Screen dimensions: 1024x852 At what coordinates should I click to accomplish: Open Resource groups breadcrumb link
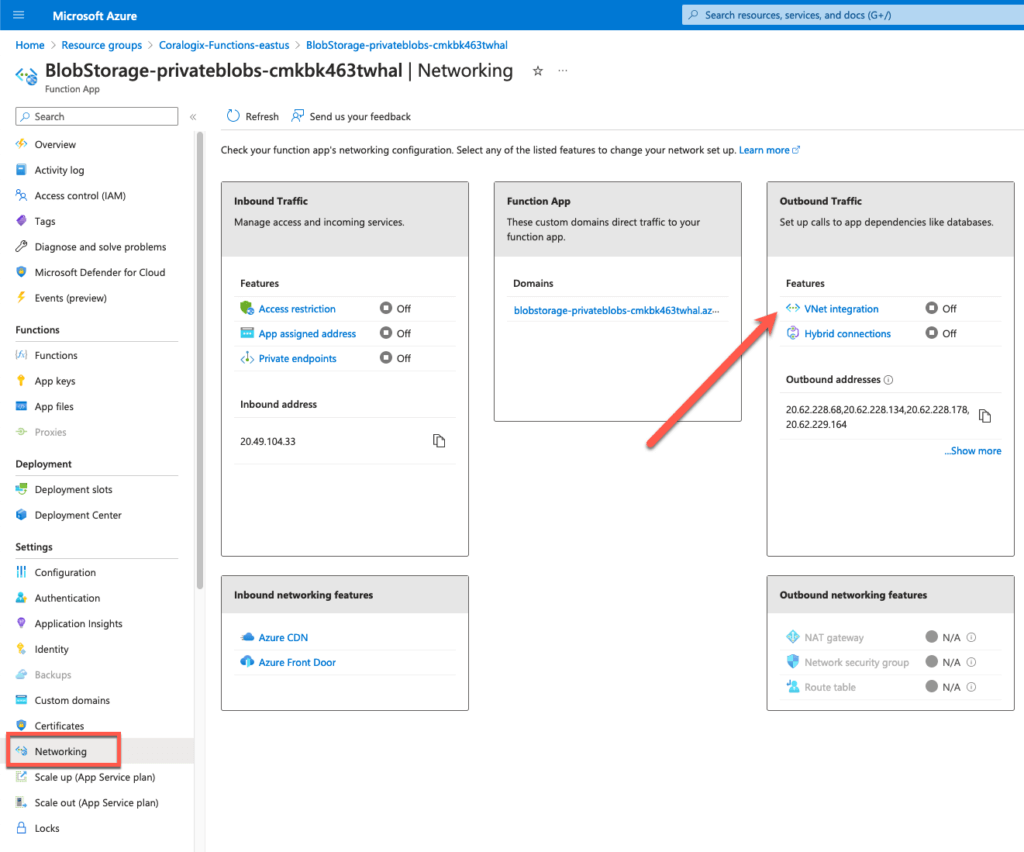[102, 45]
